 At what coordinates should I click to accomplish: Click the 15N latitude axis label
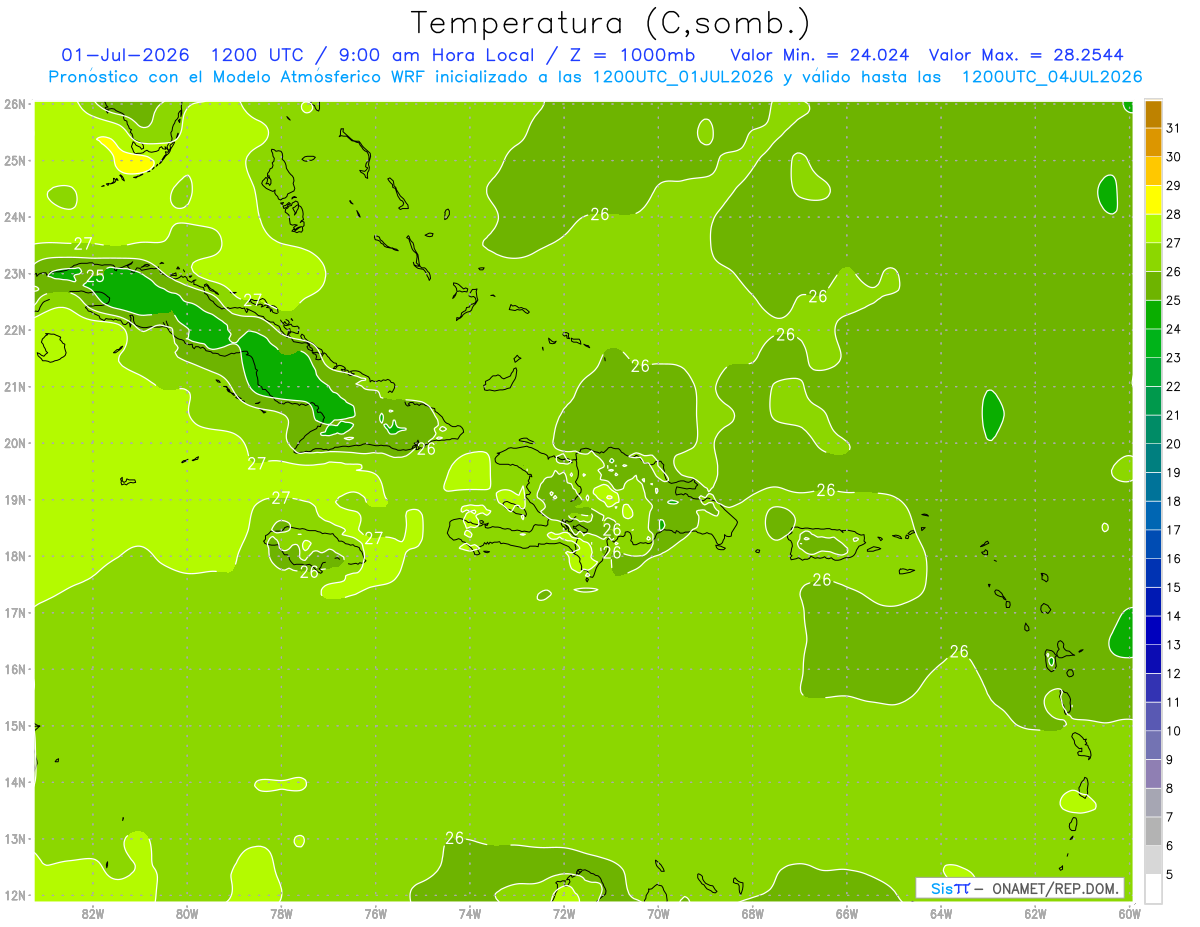coord(15,725)
